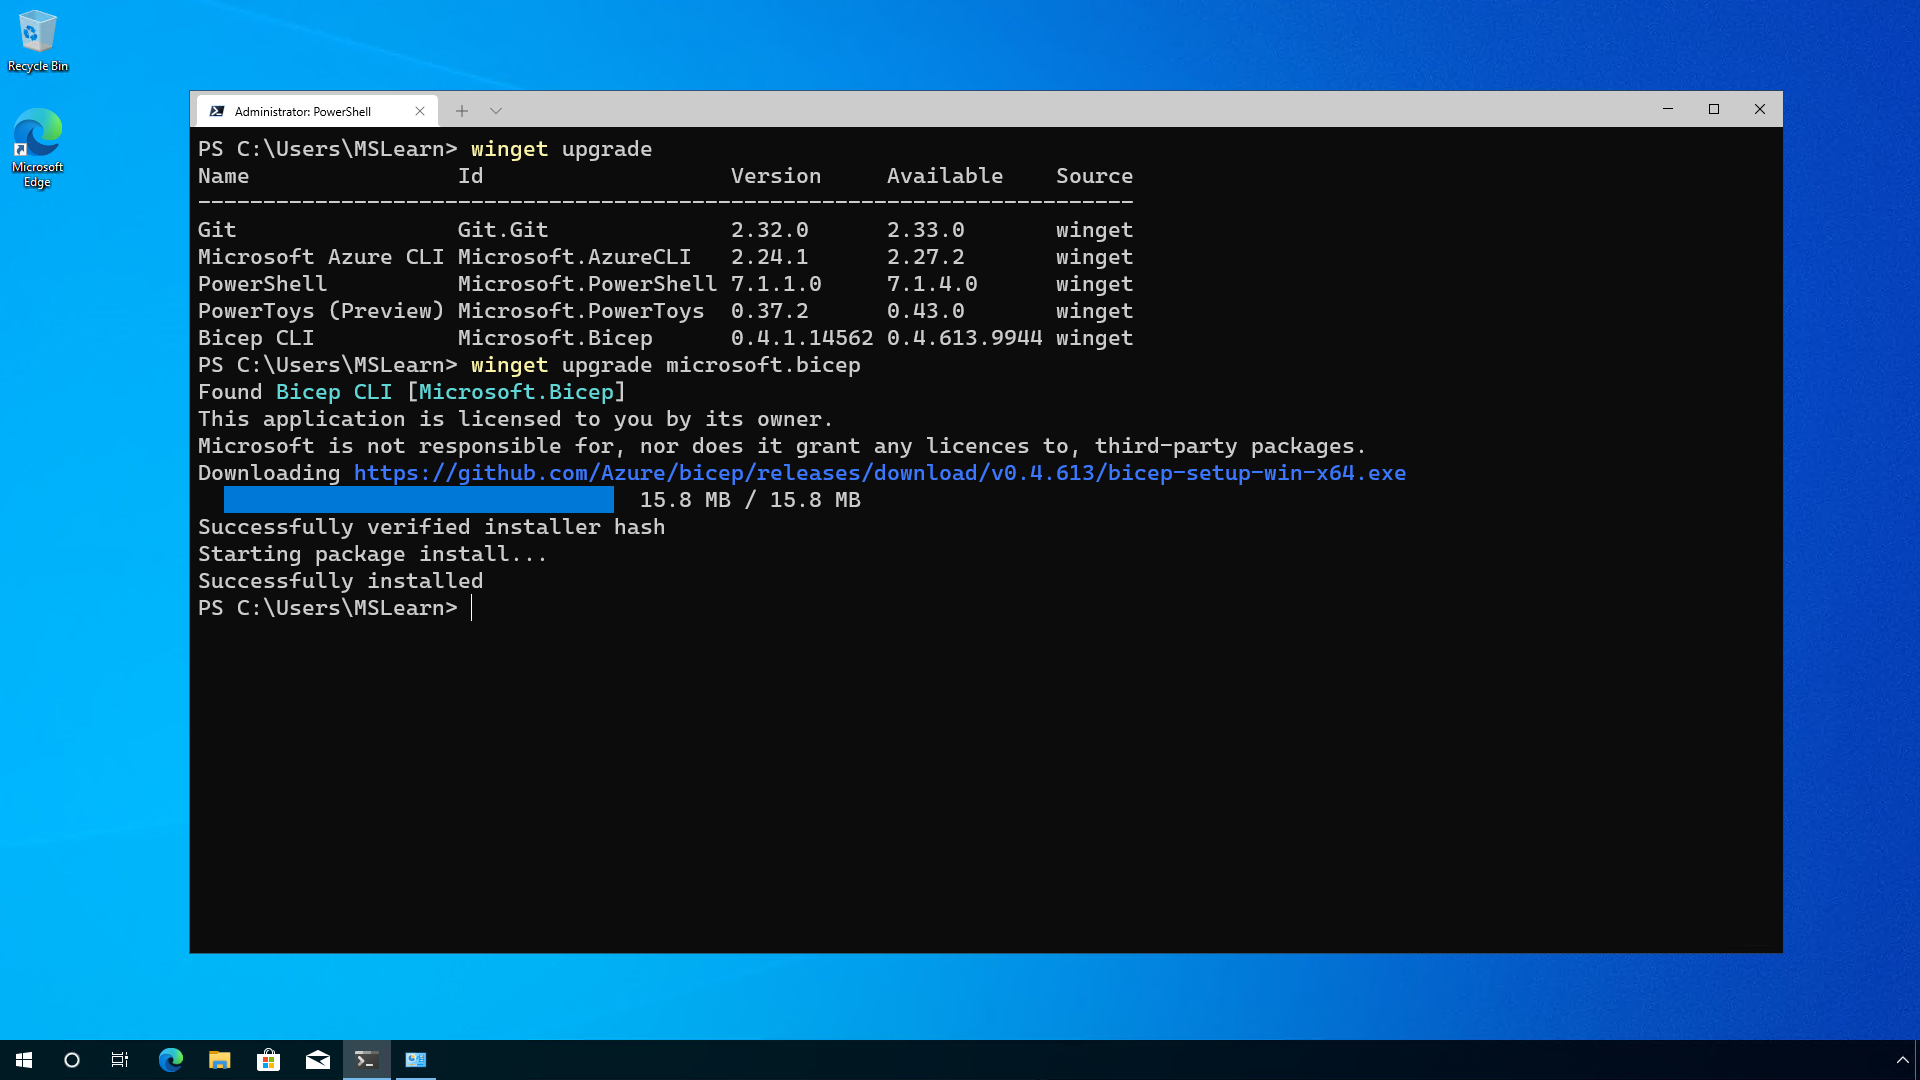
Task: Click the PowerShell icon on the terminal tab
Action: point(218,111)
